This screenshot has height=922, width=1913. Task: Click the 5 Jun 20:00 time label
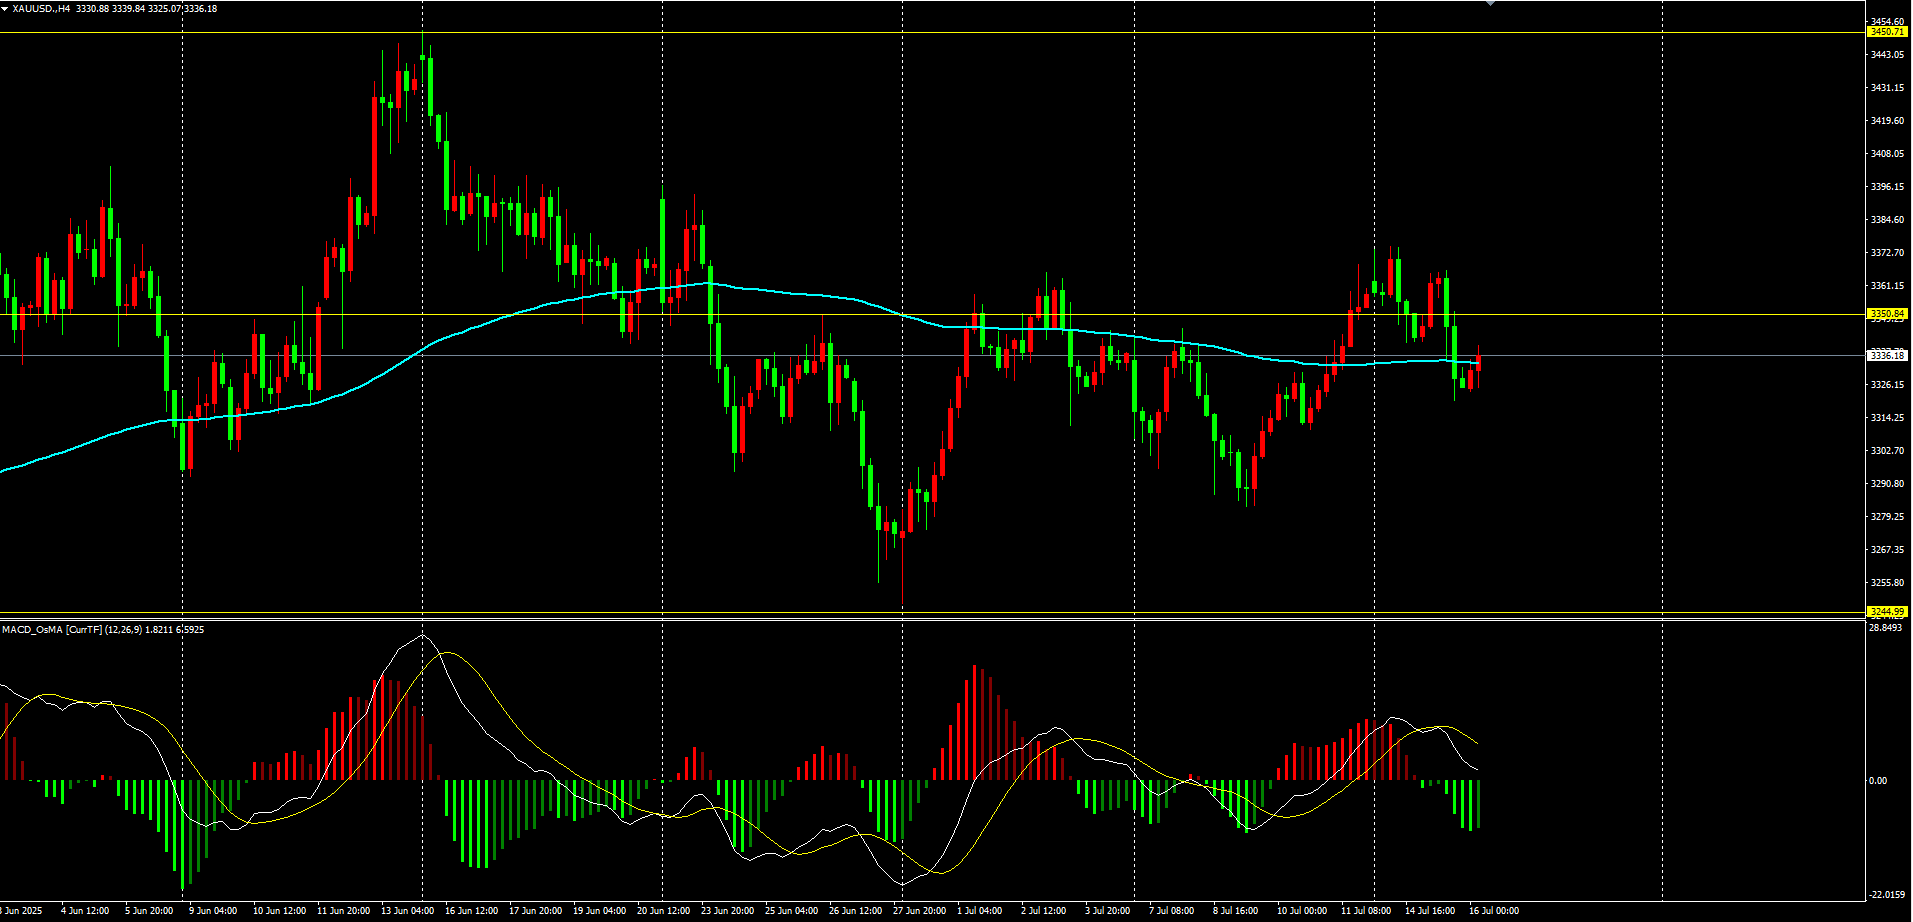click(x=149, y=911)
